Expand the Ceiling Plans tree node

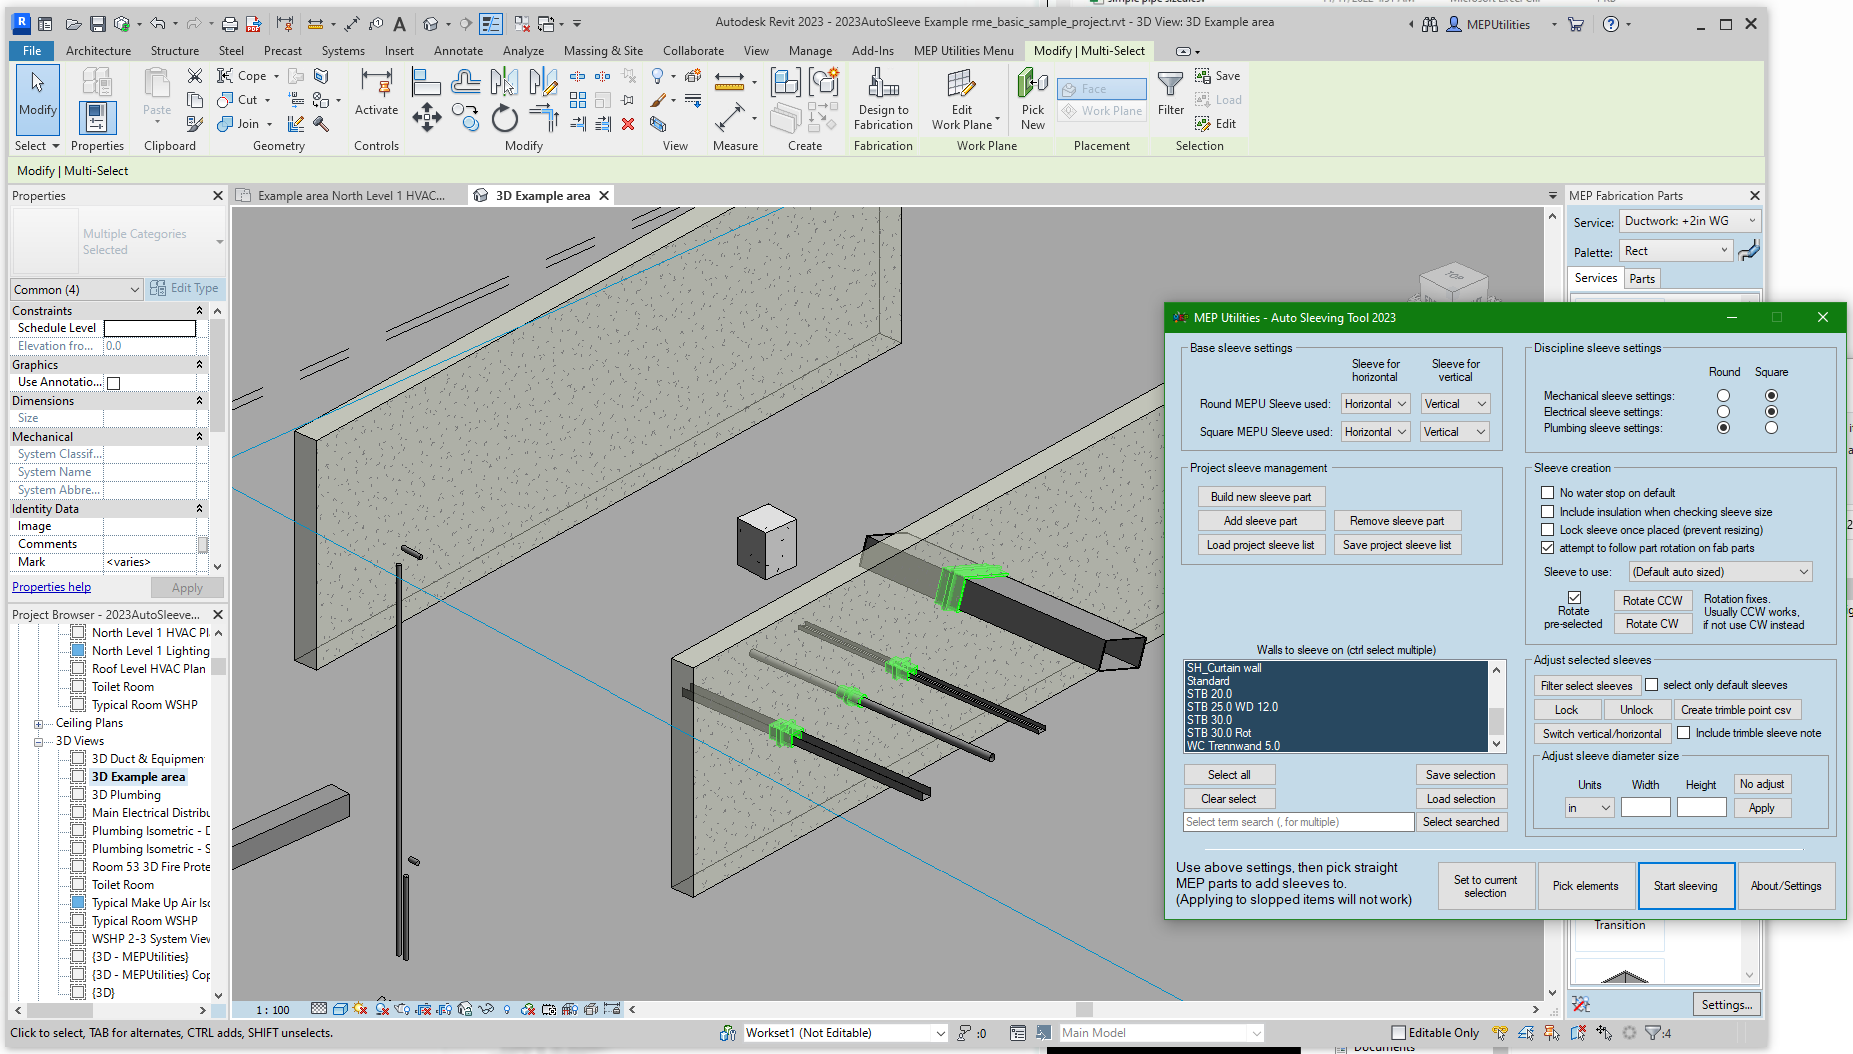tap(39, 723)
